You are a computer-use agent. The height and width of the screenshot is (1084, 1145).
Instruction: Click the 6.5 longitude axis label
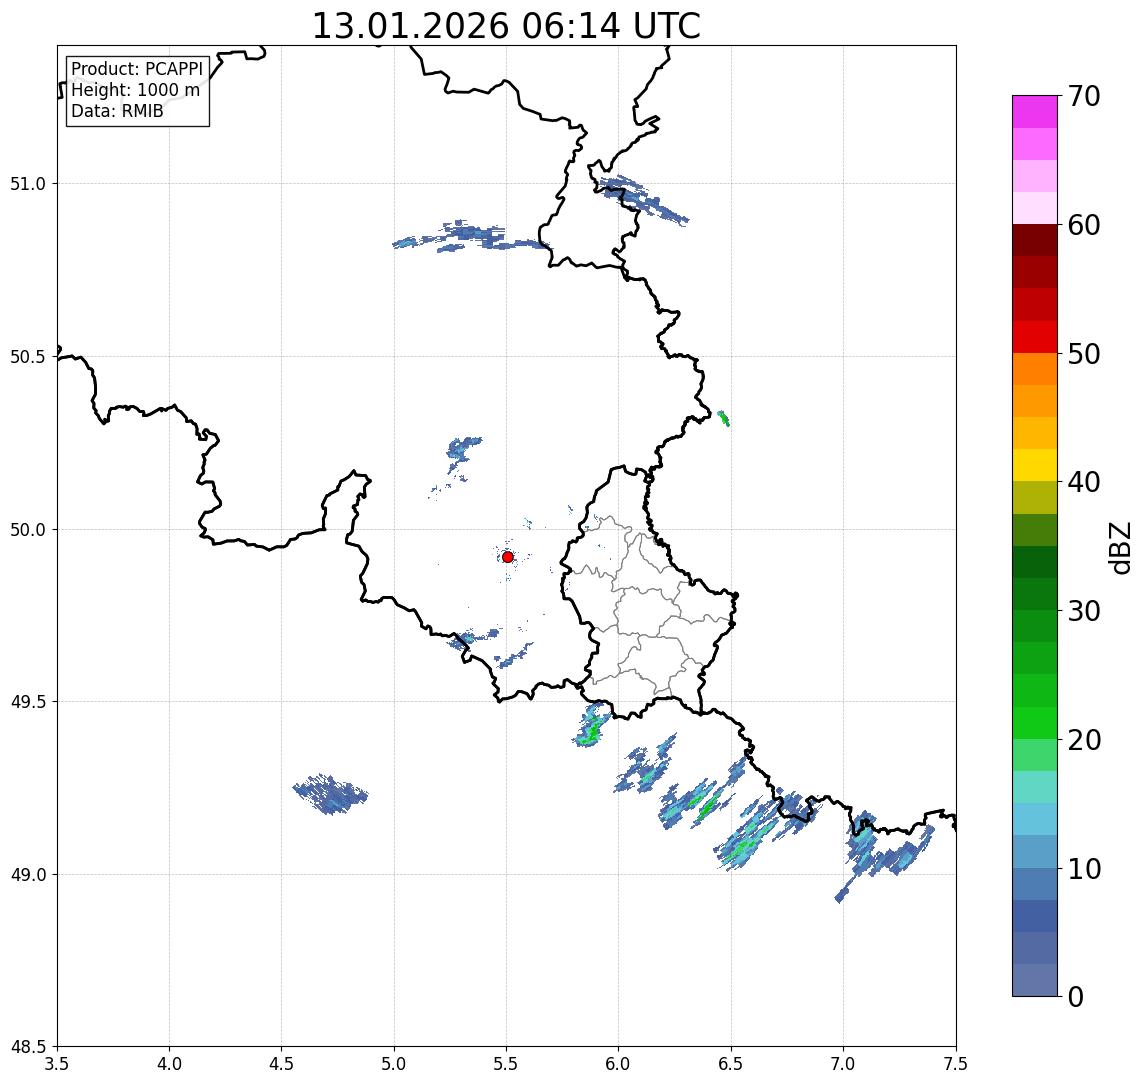(x=731, y=1064)
